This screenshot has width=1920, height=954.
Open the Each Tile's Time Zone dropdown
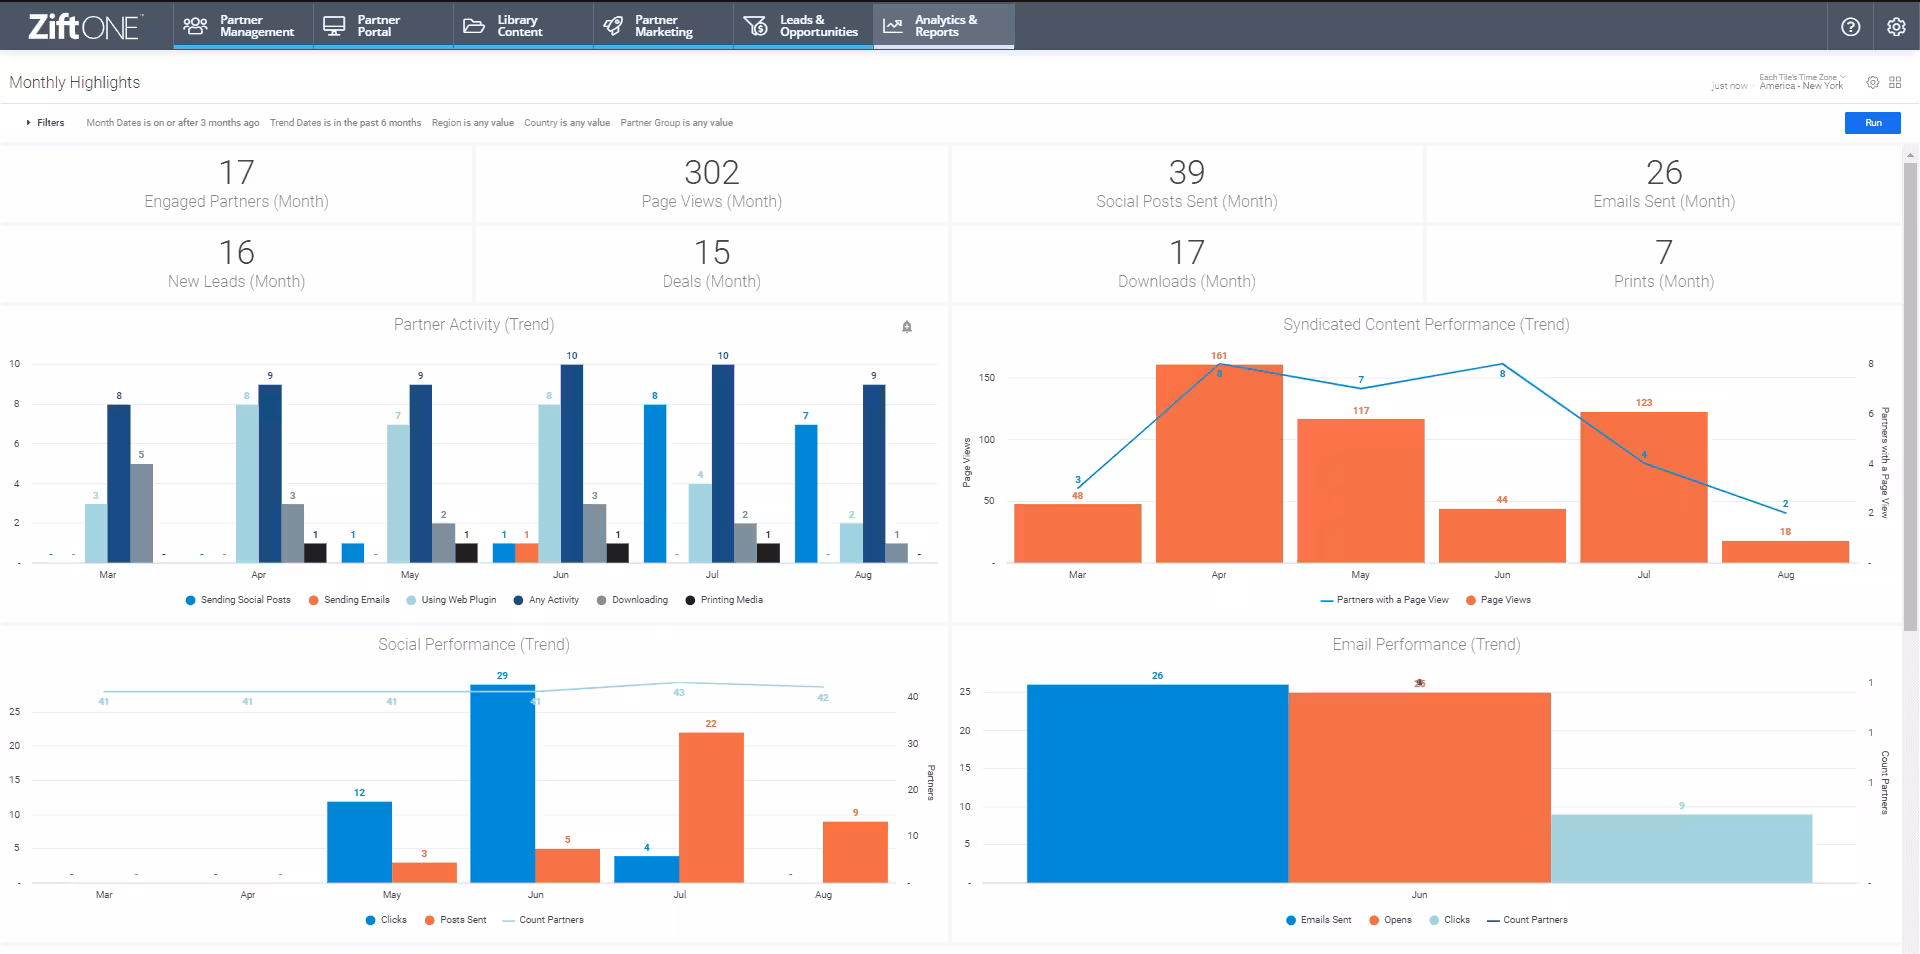pos(1800,79)
